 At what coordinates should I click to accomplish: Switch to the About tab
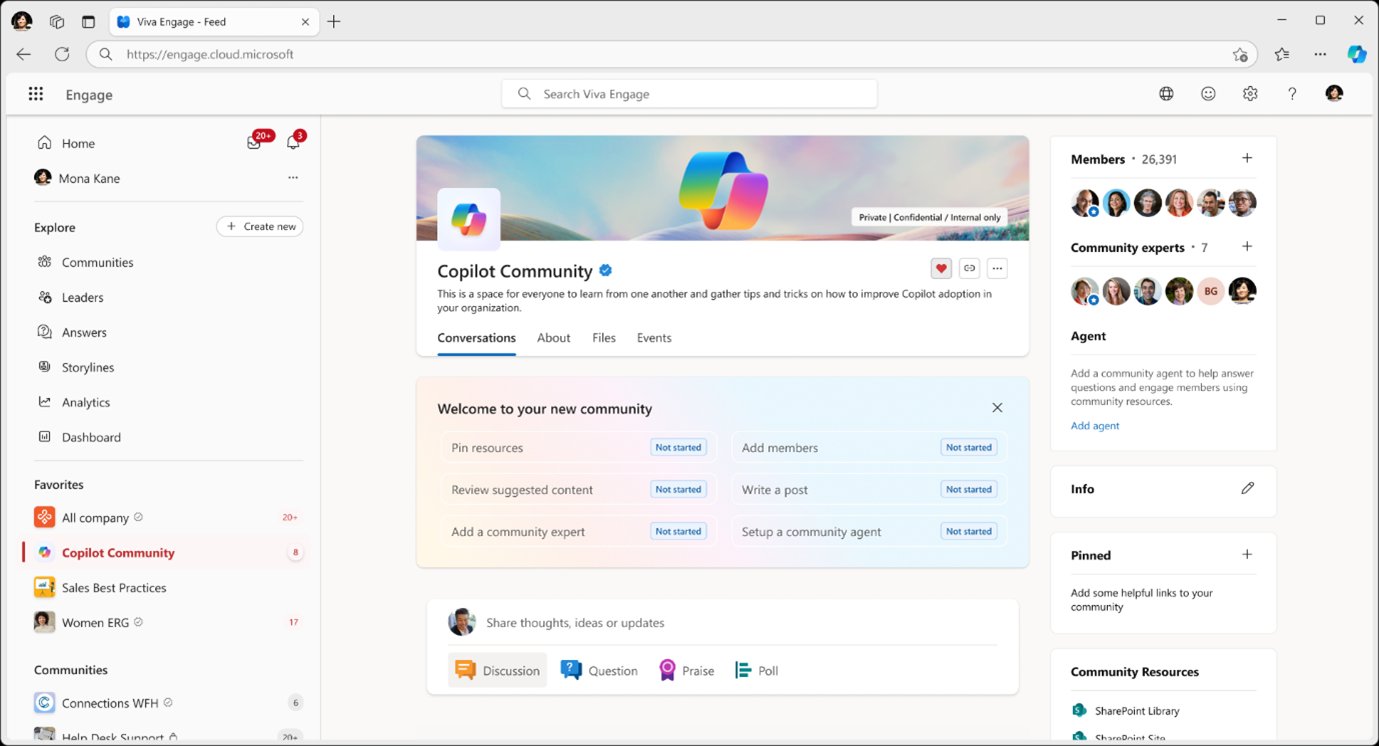(553, 338)
